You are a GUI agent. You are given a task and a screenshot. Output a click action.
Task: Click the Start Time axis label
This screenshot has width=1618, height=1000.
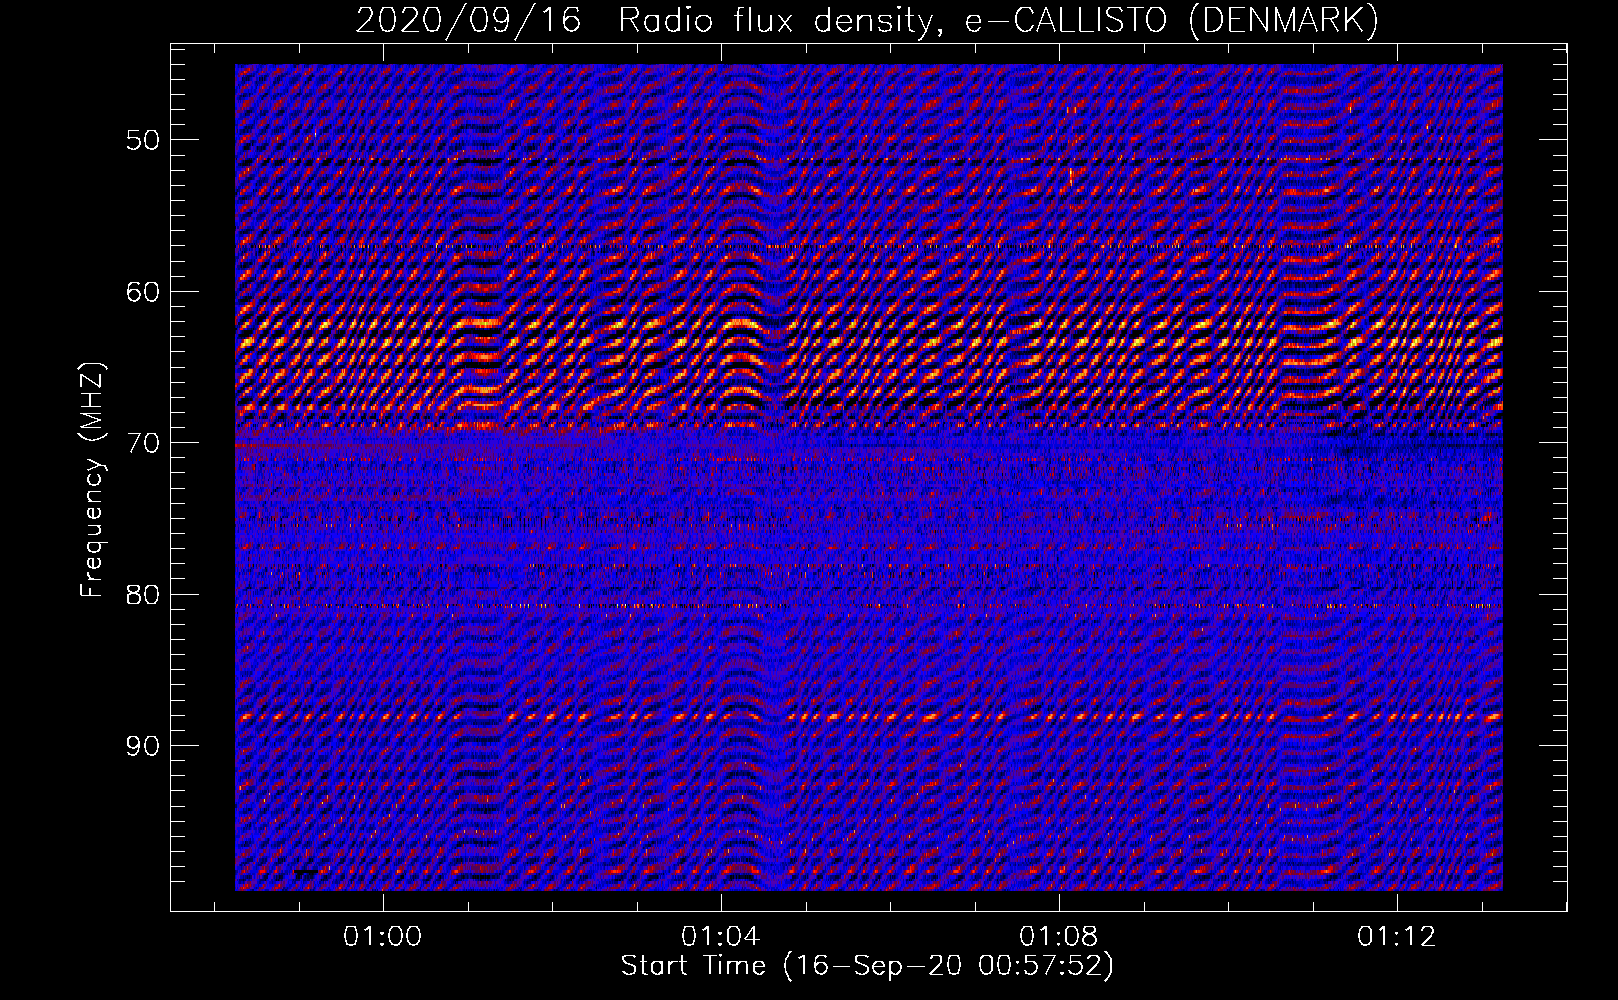pyautogui.click(x=867, y=966)
